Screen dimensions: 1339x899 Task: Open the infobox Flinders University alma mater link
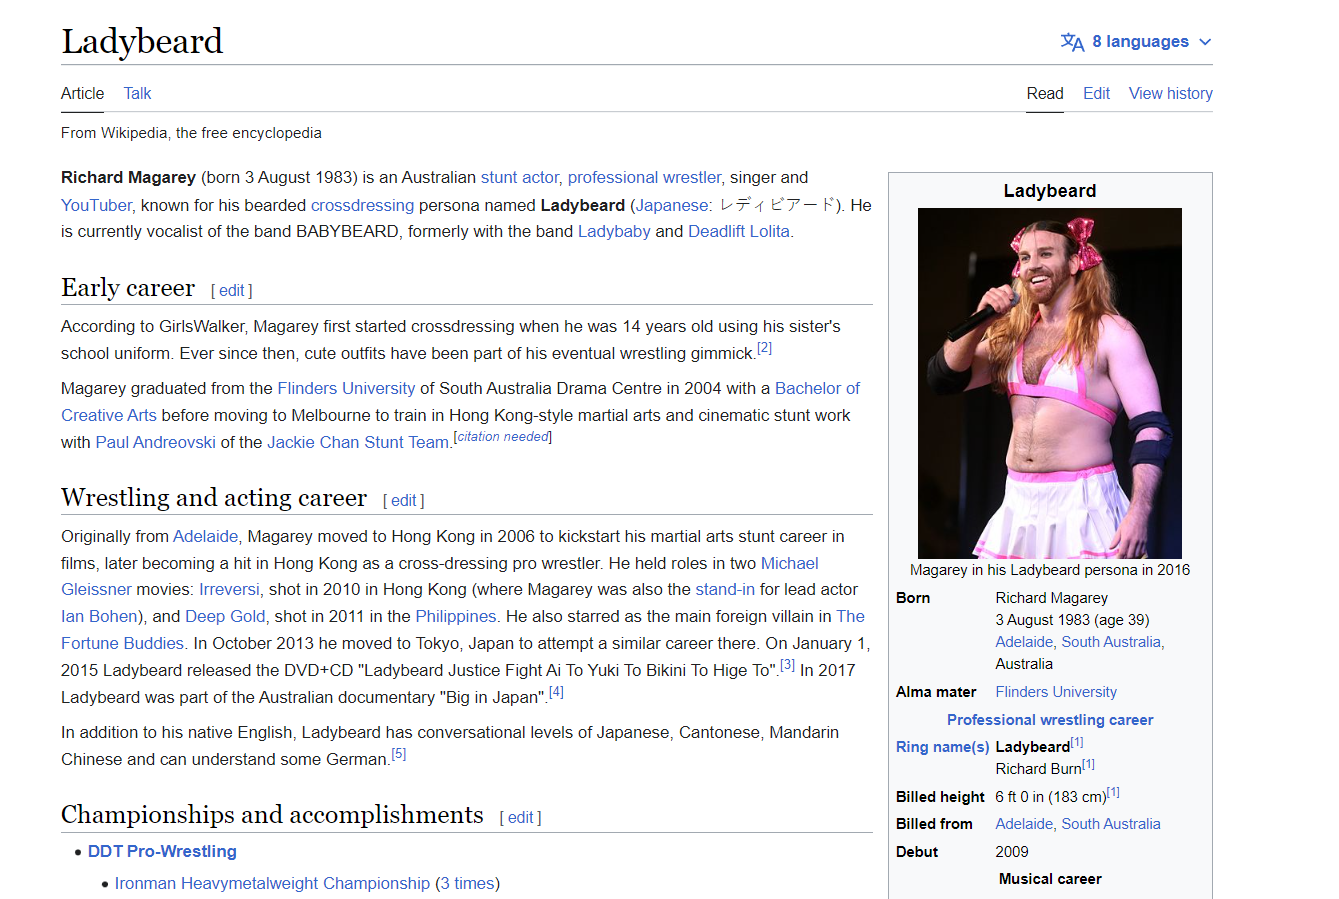tap(1056, 692)
